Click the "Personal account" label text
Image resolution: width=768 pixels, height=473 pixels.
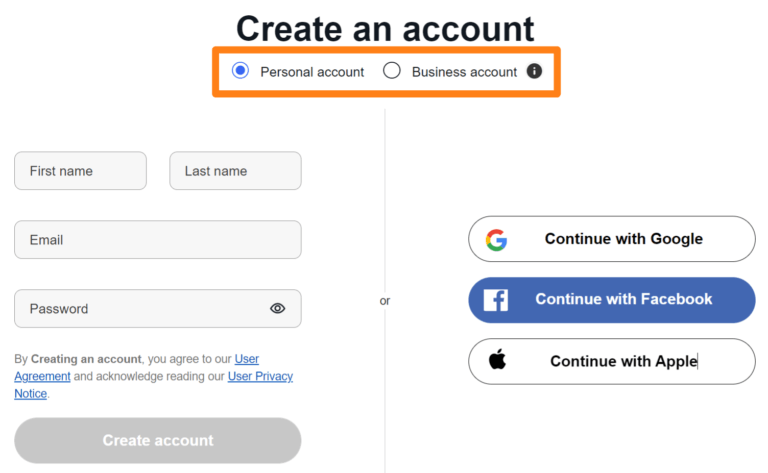pyautogui.click(x=312, y=72)
